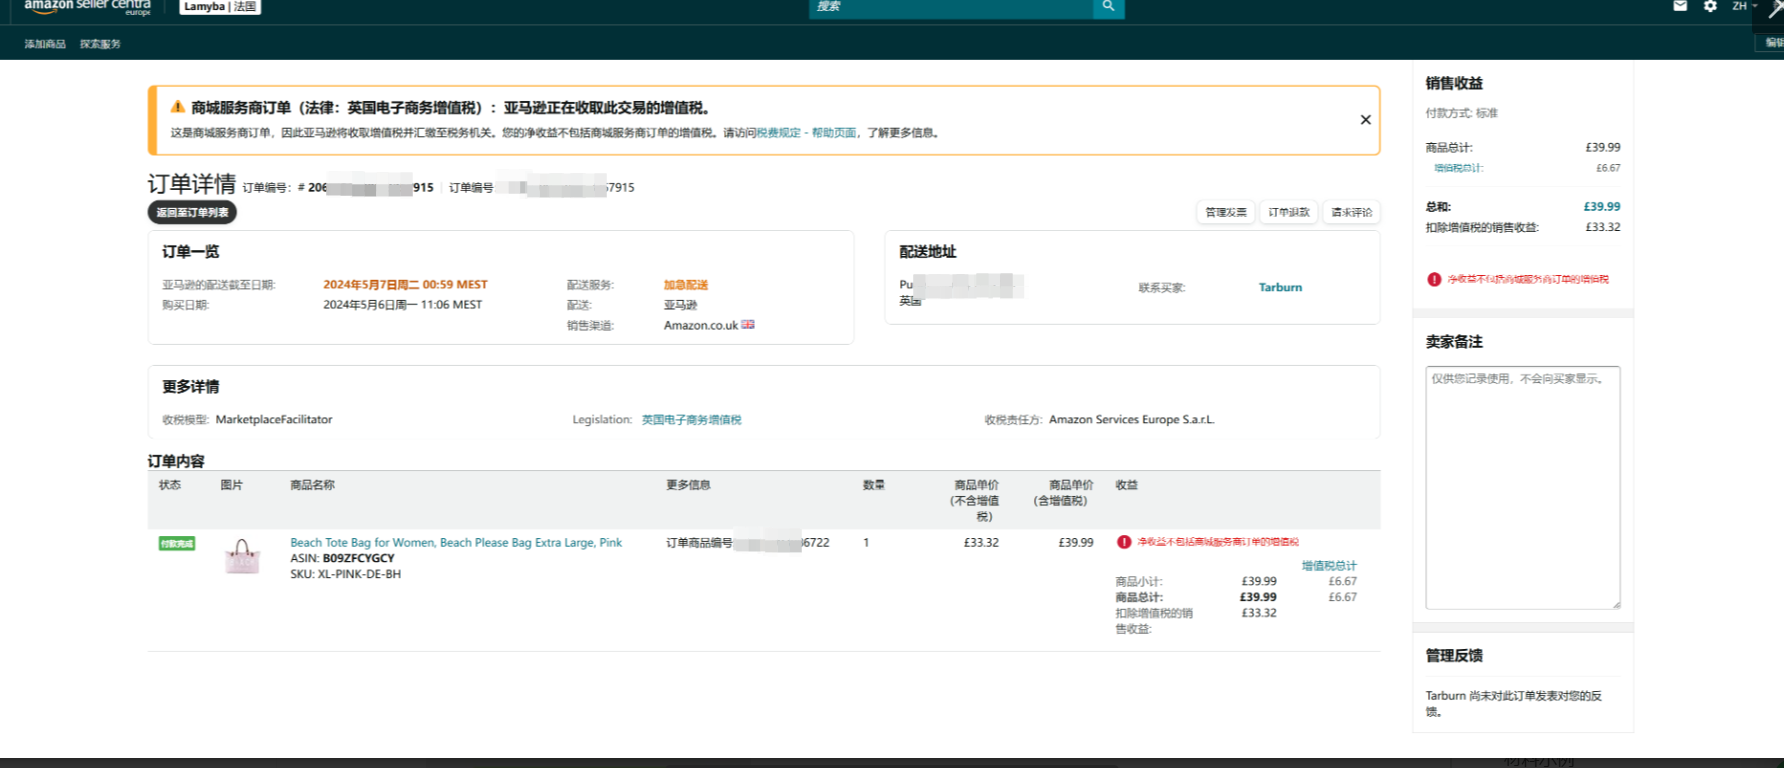This screenshot has width=1784, height=768.
Task: Click the red alert icon in order row
Action: pos(1124,542)
